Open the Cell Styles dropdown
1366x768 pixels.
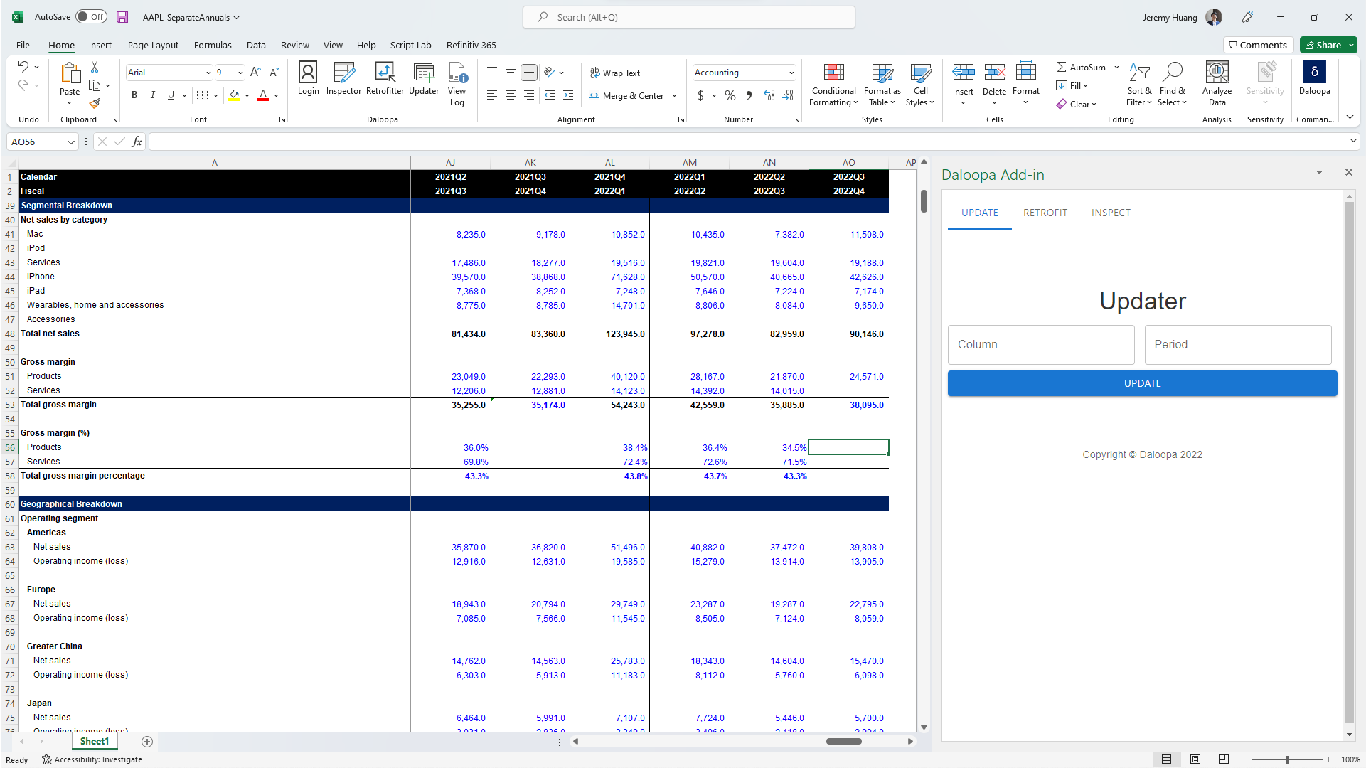pos(920,84)
